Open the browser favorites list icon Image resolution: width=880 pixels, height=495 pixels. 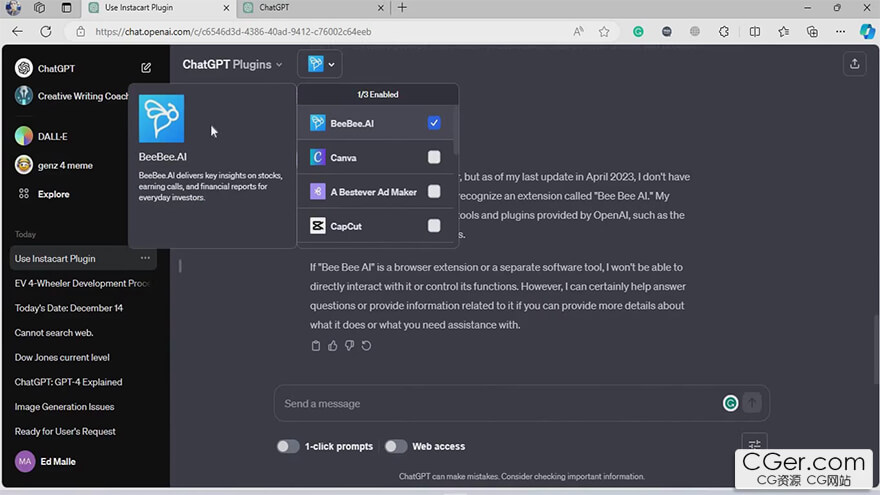tap(783, 31)
